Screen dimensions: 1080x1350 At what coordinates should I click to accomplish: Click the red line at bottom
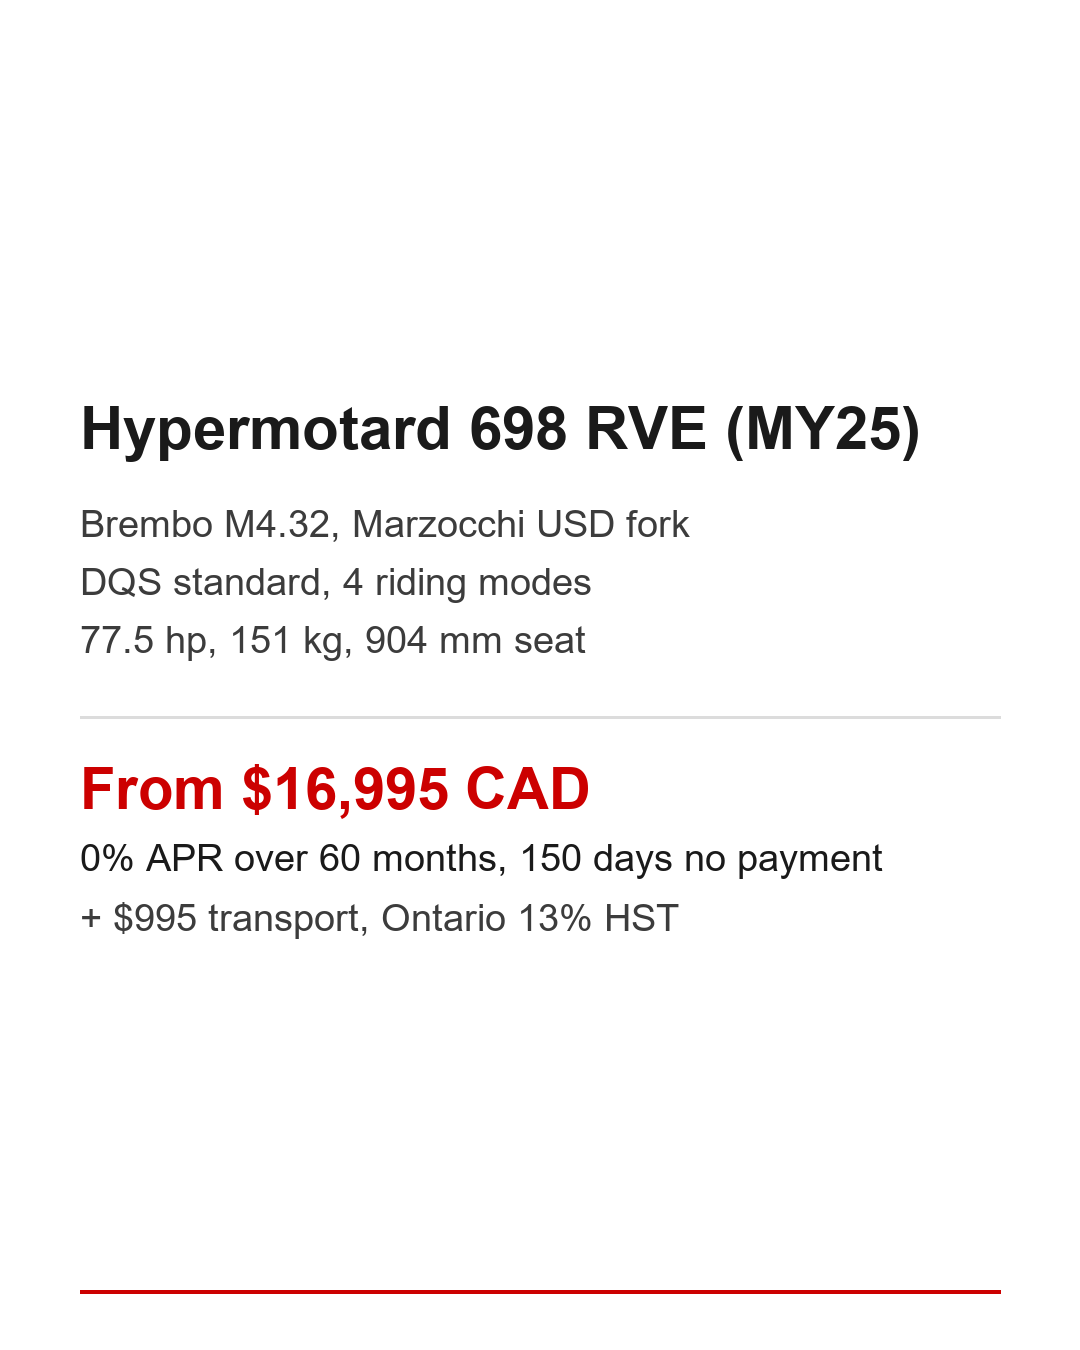(540, 1292)
